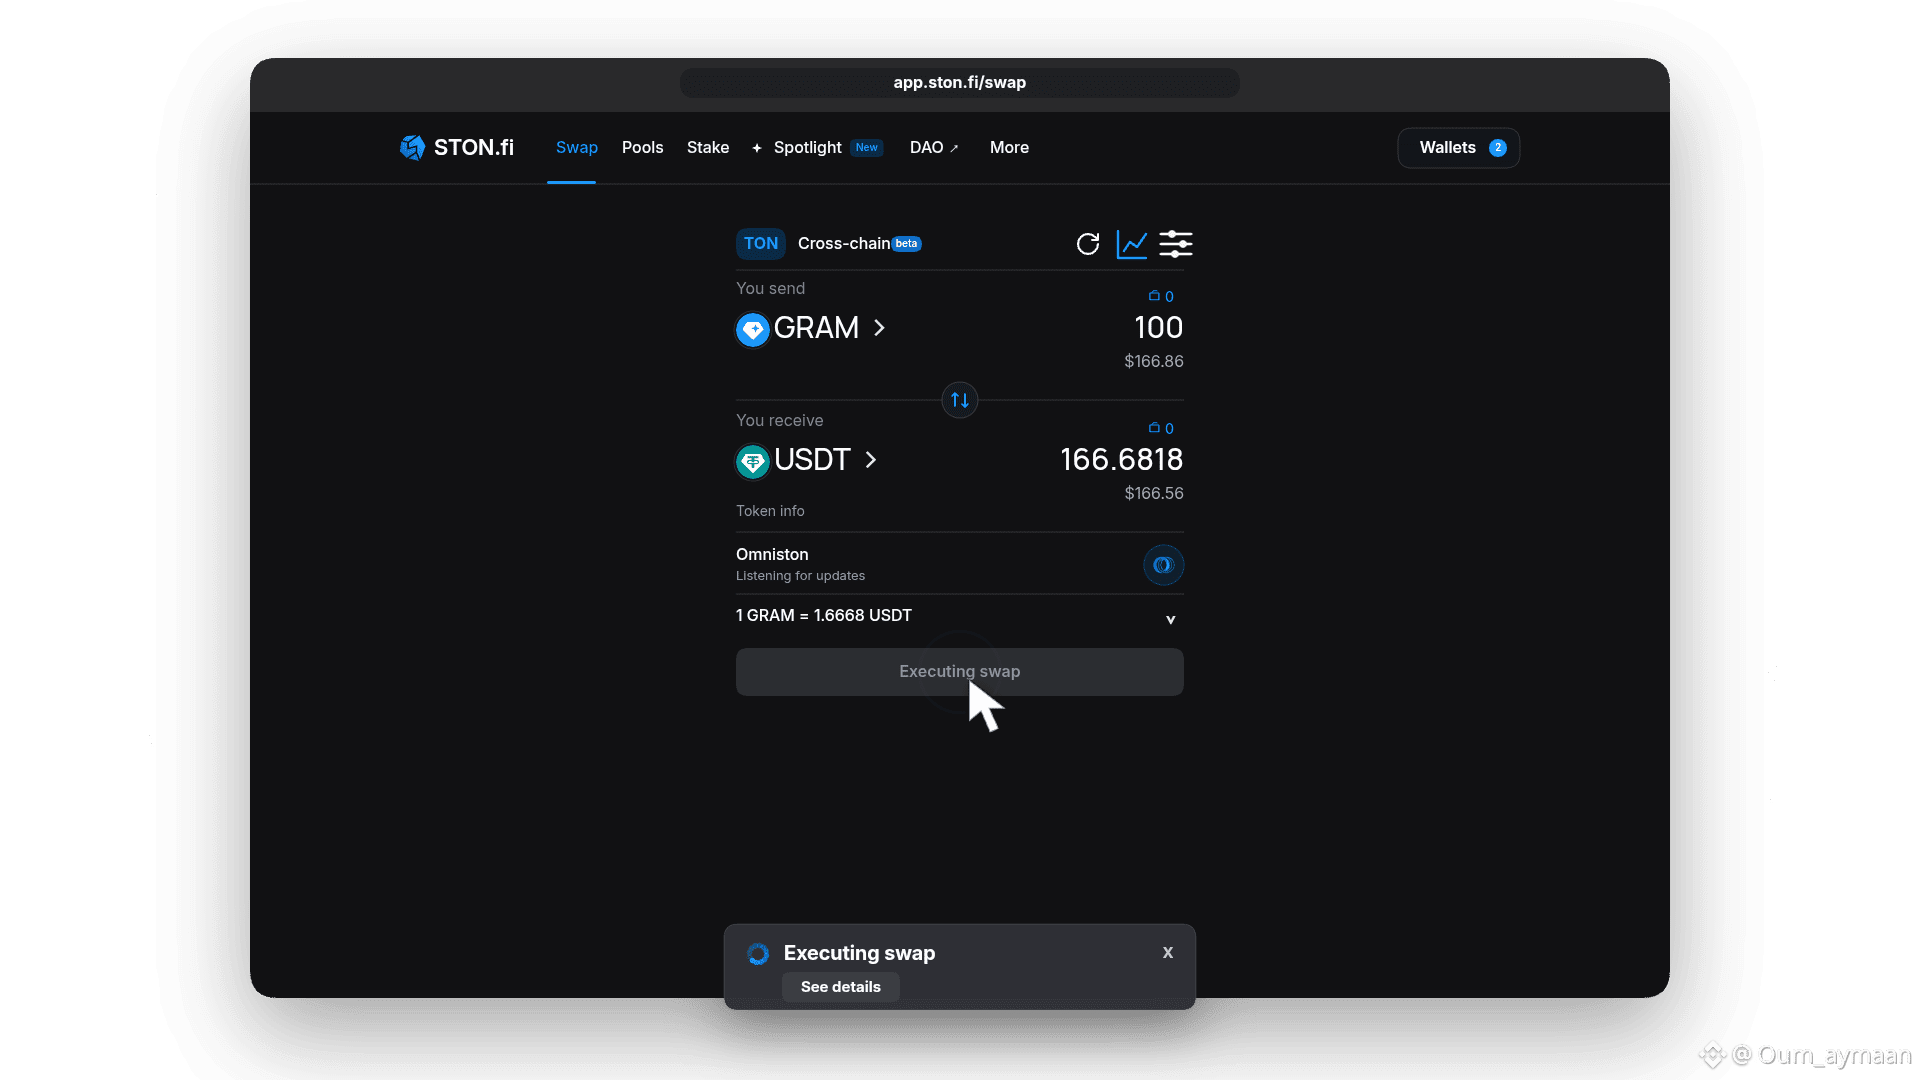The image size is (1920, 1080).
Task: Click the You send label
Action: click(770, 289)
